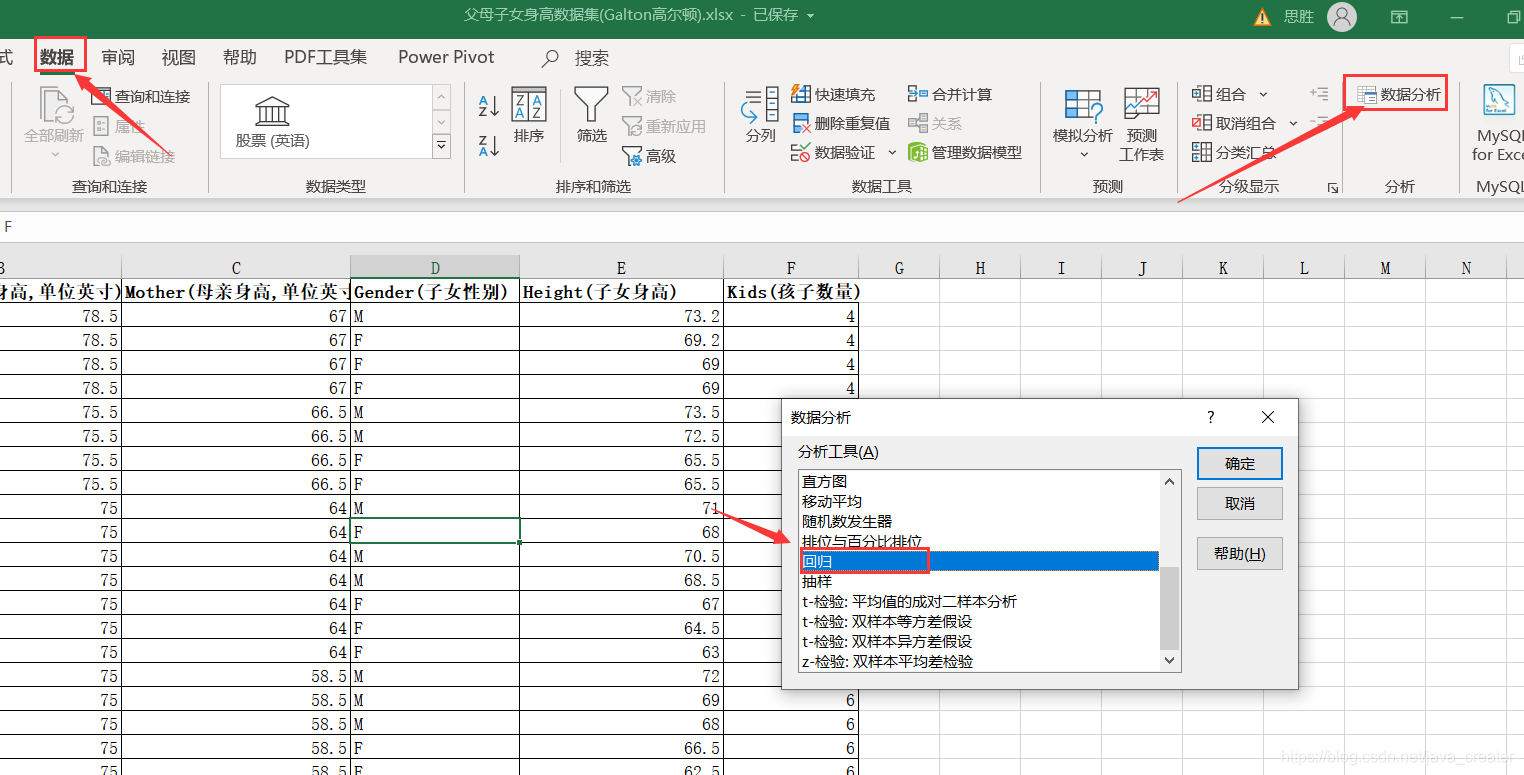Select column E header

click(x=621, y=267)
